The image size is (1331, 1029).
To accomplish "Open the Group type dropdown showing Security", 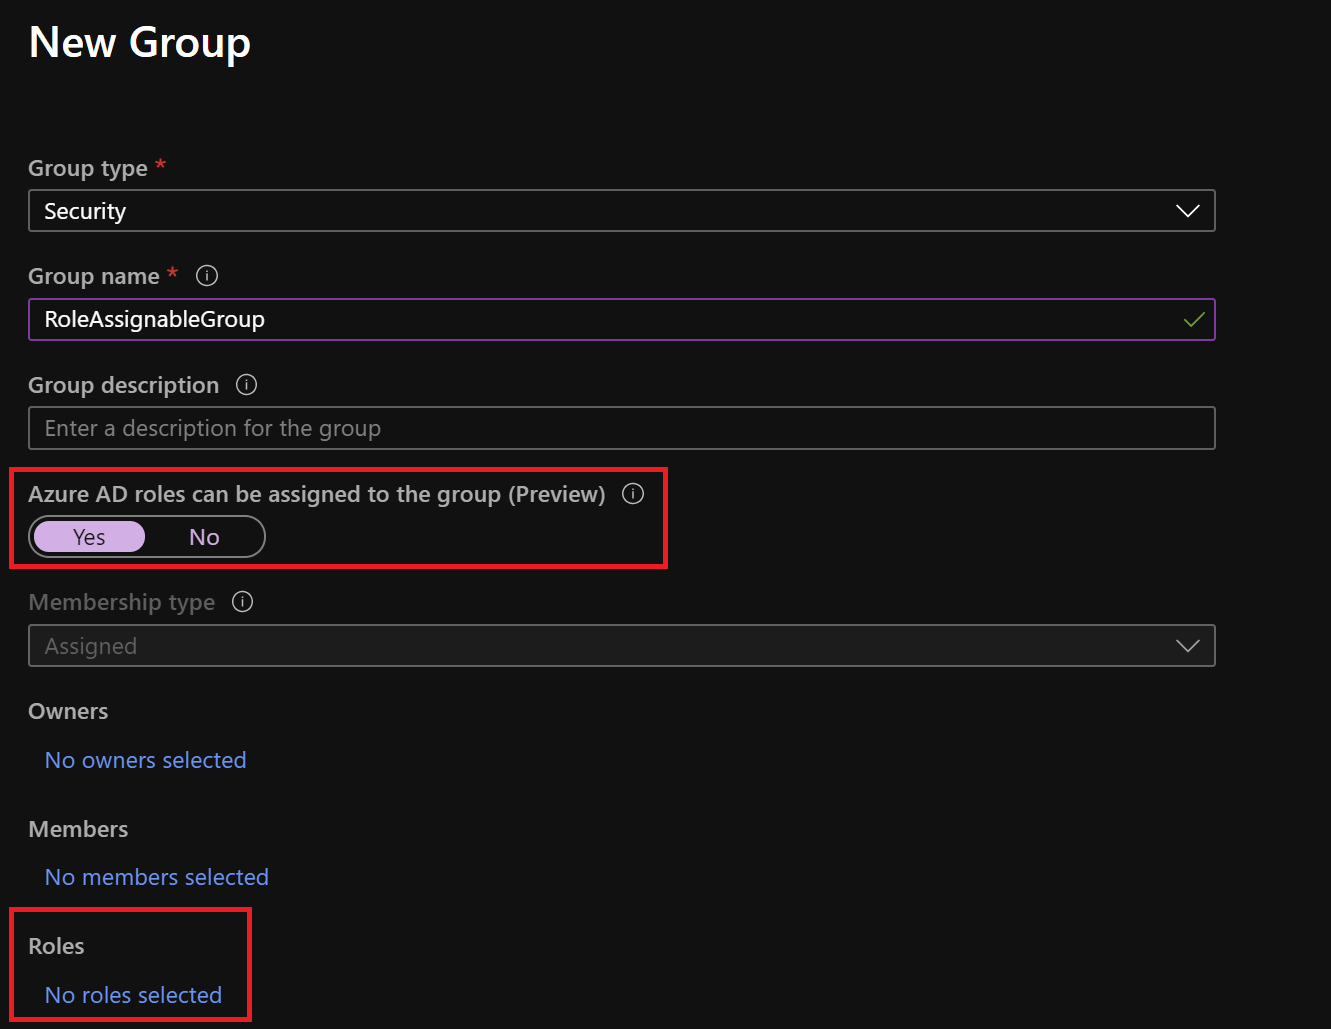I will pos(621,210).
